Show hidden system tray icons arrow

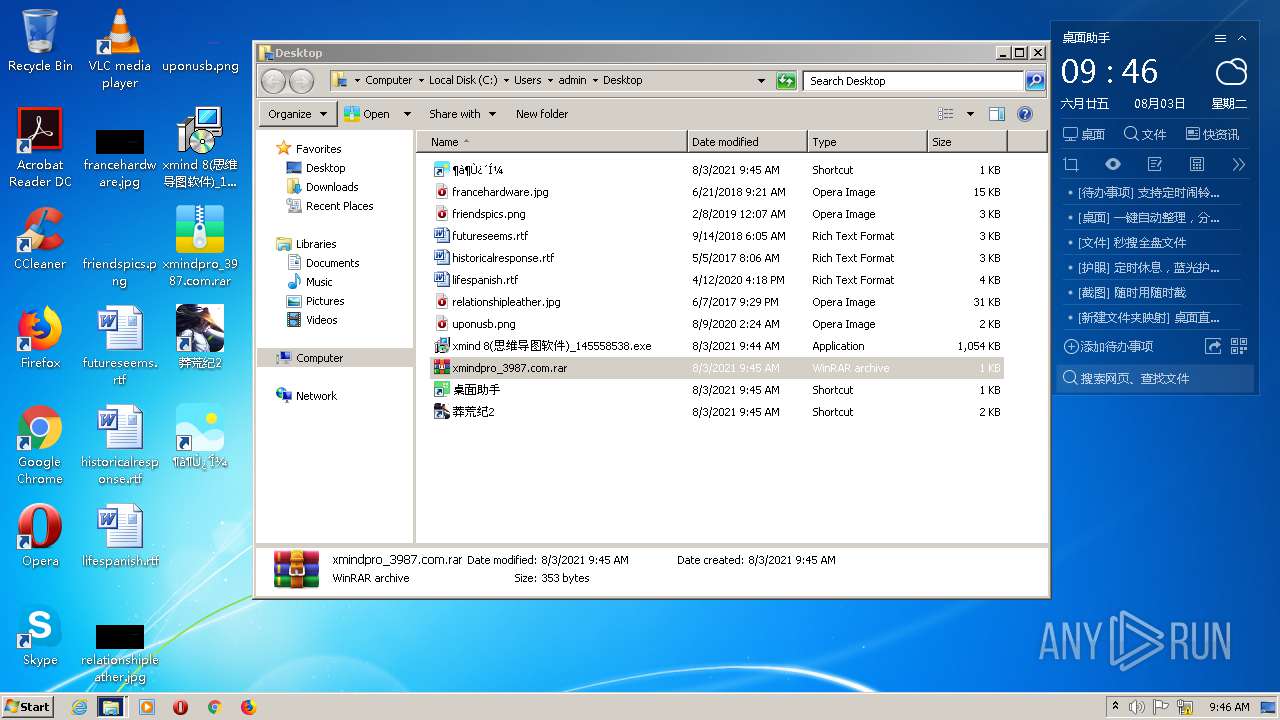tap(1115, 707)
